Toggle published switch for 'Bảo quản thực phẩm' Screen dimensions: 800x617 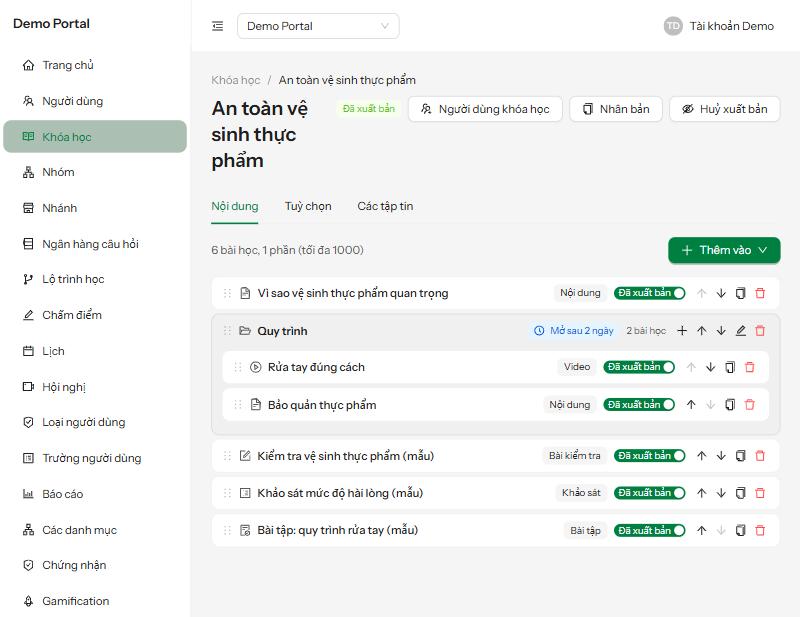point(639,405)
